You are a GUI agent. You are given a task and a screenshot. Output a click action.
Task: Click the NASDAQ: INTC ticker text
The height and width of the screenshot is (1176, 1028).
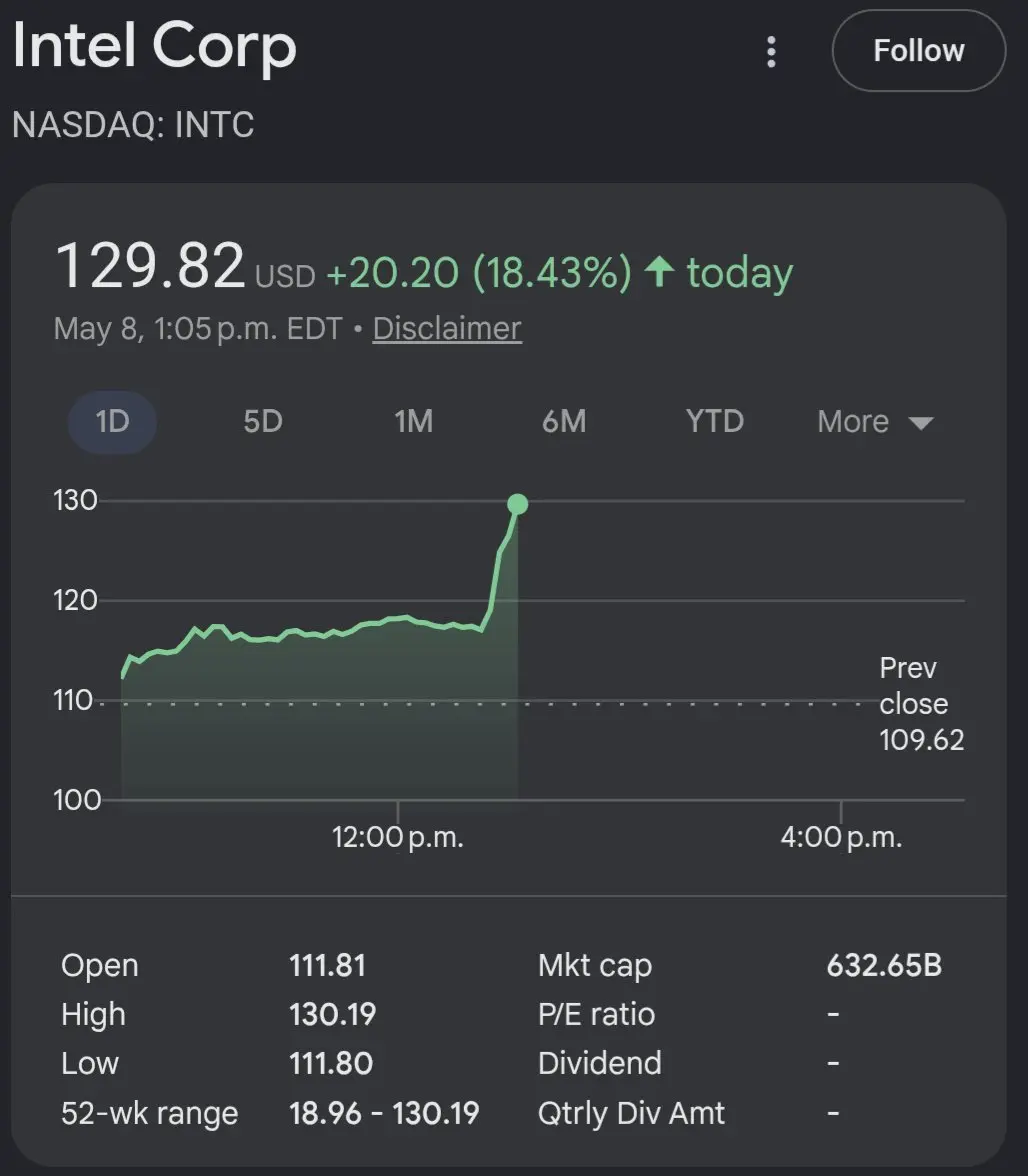[133, 124]
